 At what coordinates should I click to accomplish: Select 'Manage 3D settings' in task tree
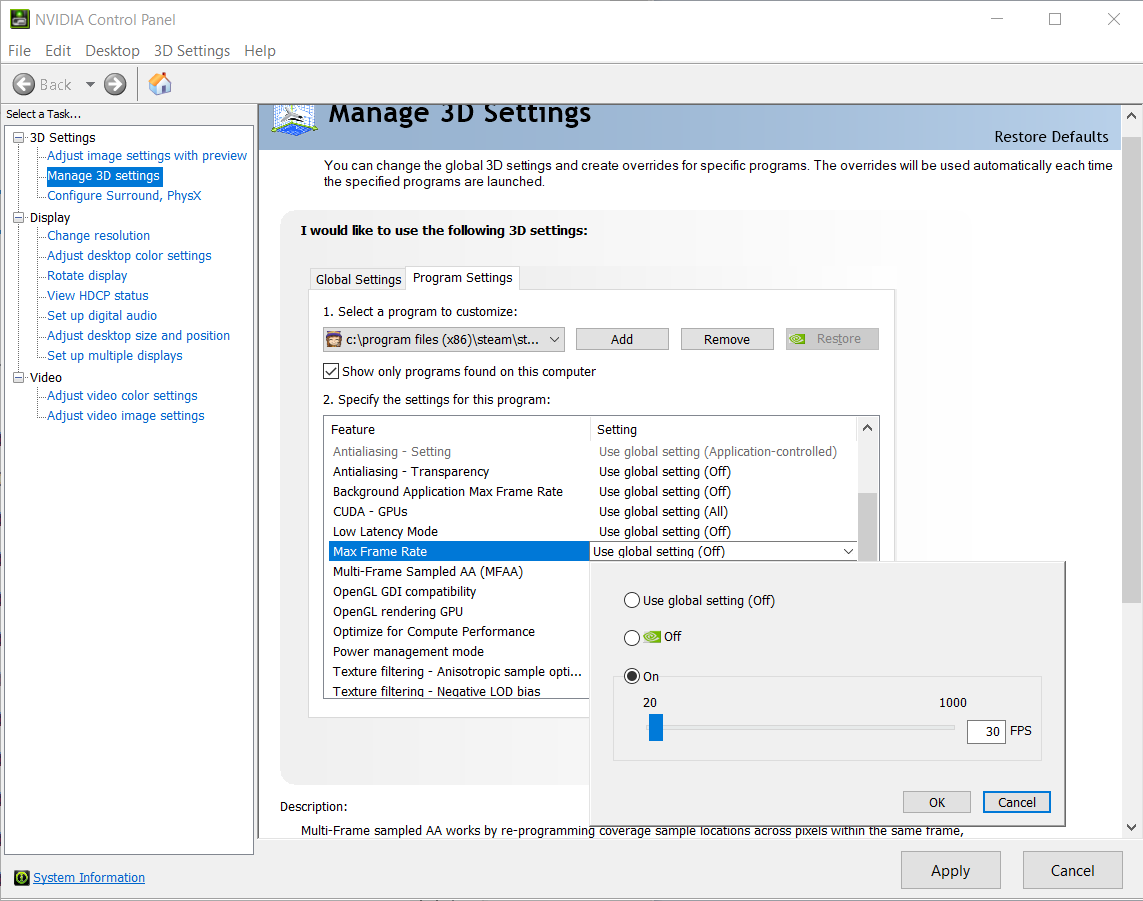click(x=104, y=176)
